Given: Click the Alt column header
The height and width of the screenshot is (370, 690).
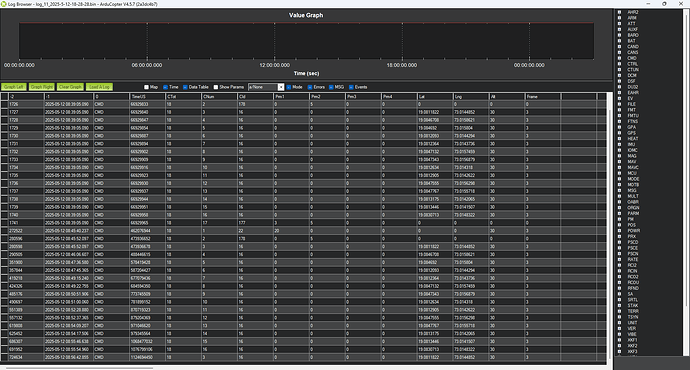Looking at the screenshot, I should (x=507, y=96).
